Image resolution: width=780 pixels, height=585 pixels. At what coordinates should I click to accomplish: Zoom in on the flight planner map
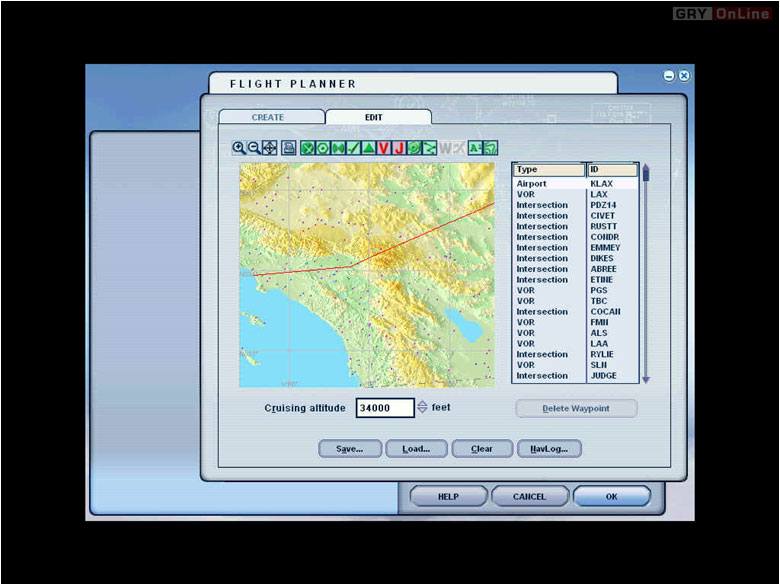click(239, 148)
